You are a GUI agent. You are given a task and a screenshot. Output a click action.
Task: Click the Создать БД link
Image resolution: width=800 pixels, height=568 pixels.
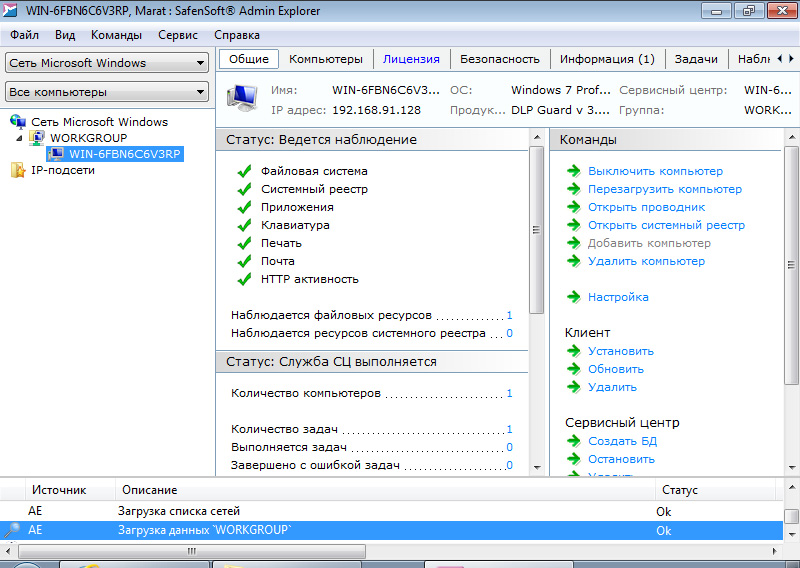[622, 440]
